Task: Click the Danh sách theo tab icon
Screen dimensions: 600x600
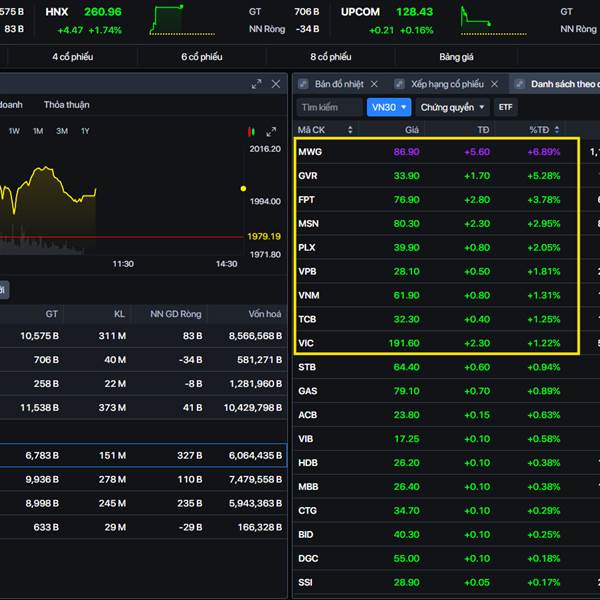Action: pos(521,85)
